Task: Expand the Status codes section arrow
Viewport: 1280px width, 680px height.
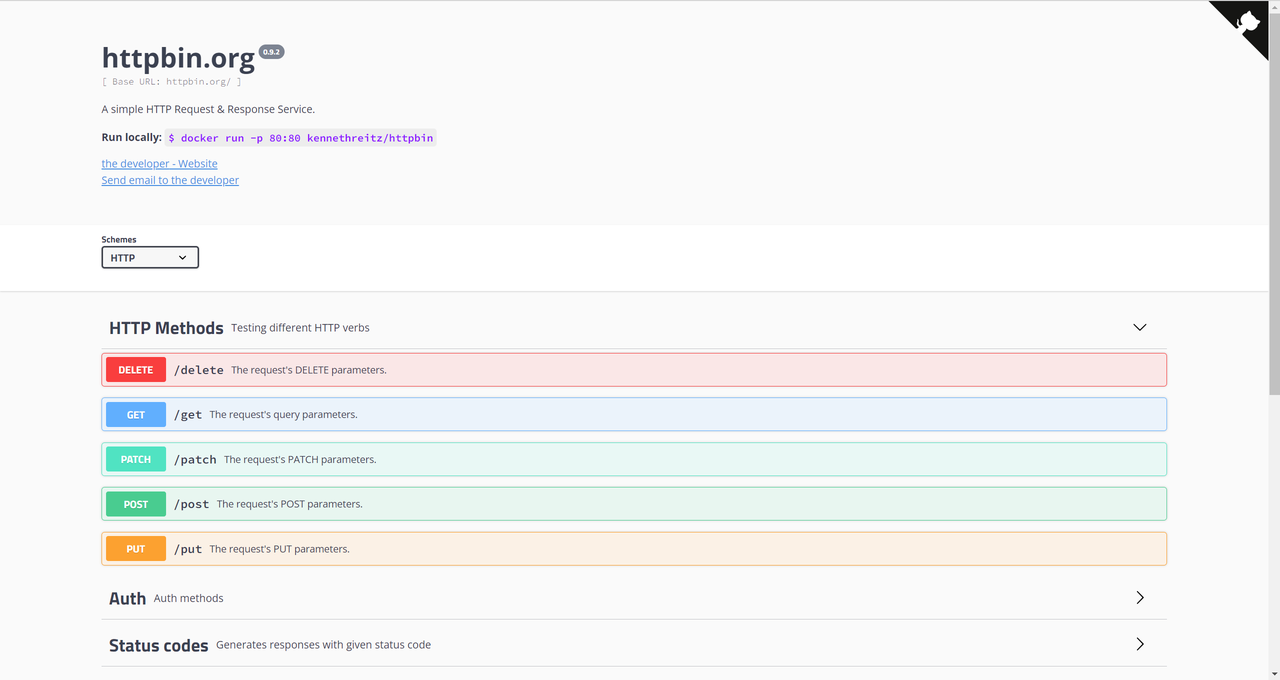Action: (x=1140, y=645)
